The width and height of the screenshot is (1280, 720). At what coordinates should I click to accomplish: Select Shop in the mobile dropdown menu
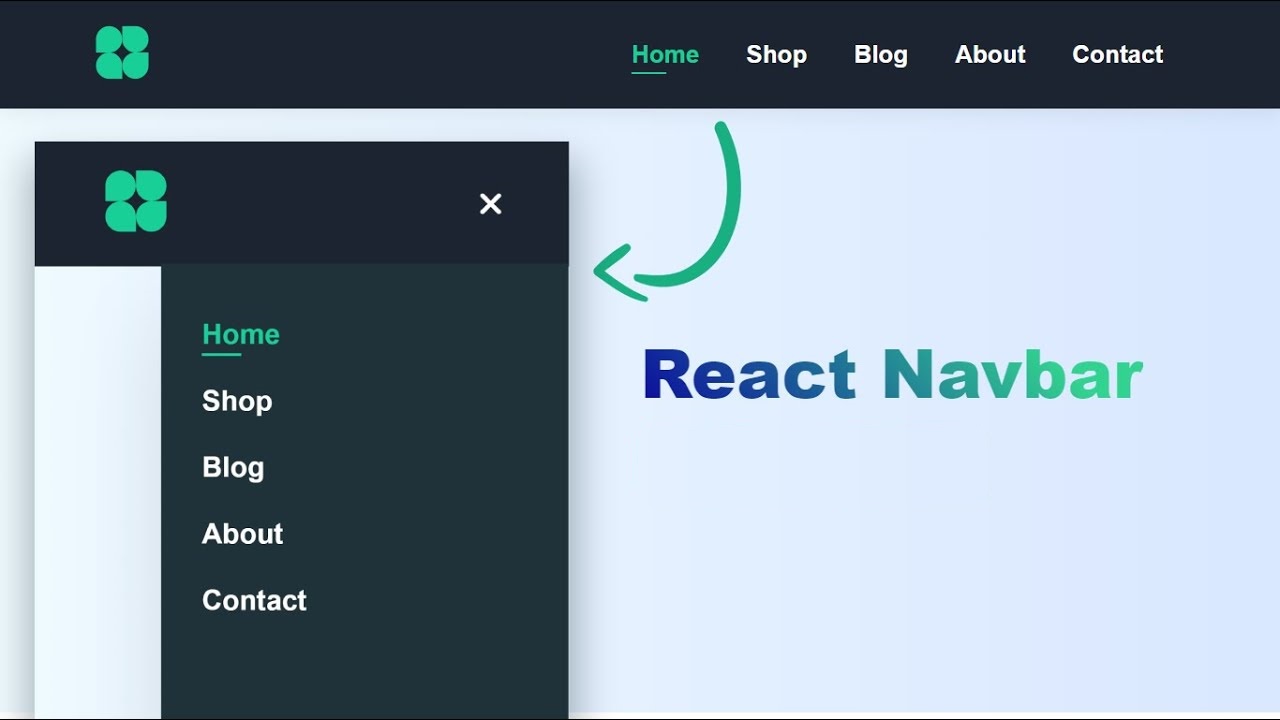click(237, 401)
